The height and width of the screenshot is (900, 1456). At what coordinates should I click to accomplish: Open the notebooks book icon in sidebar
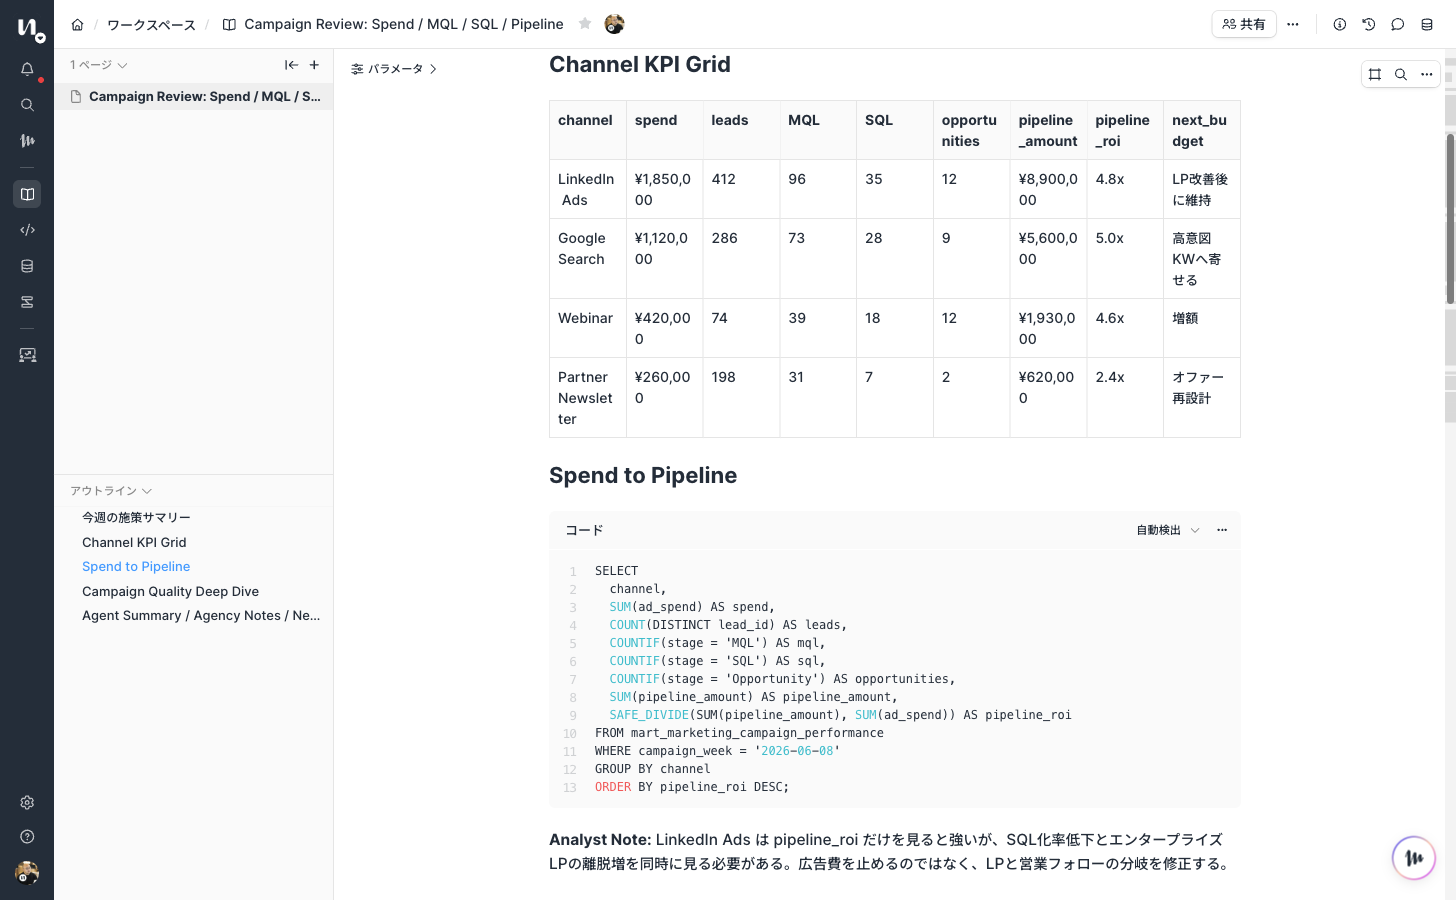[27, 194]
